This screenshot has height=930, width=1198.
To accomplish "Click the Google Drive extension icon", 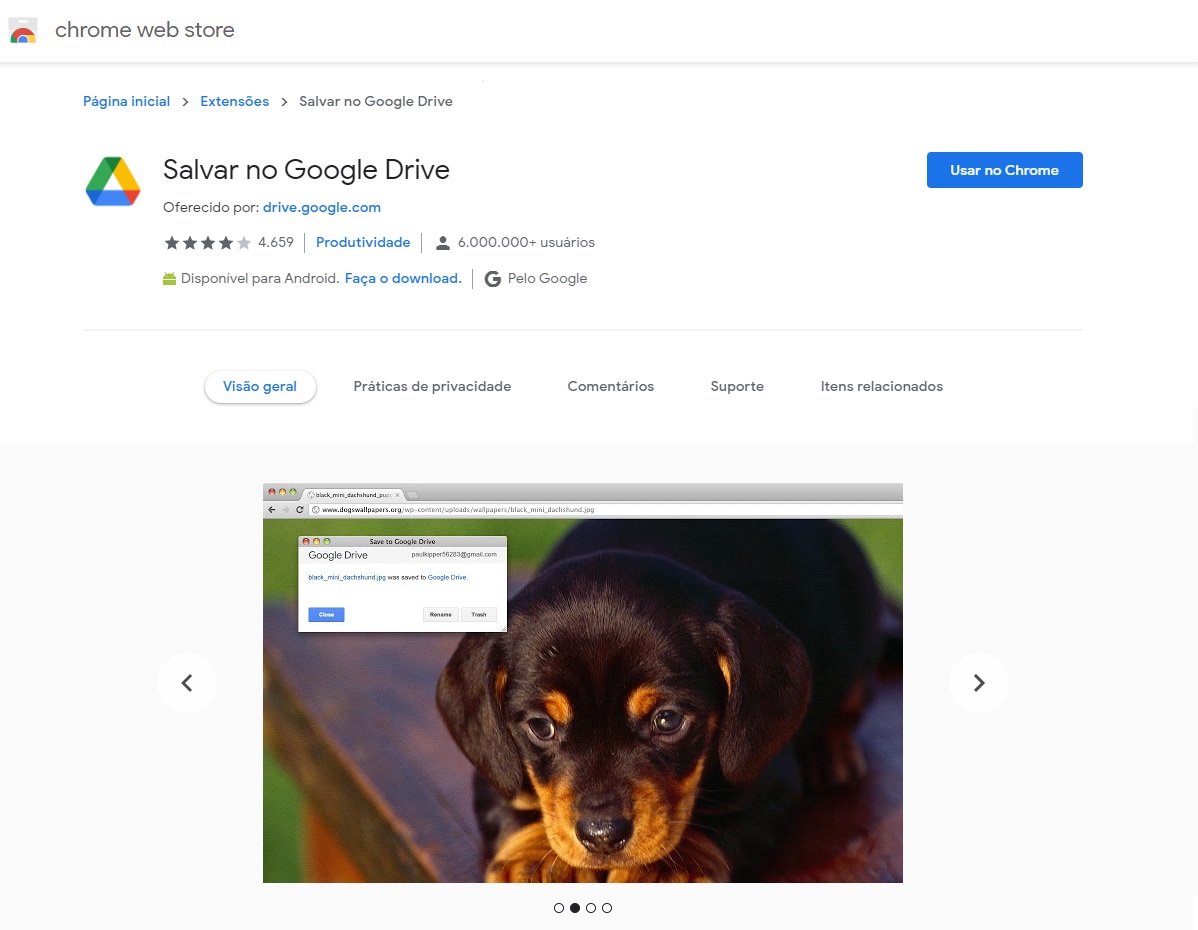I will pyautogui.click(x=113, y=181).
